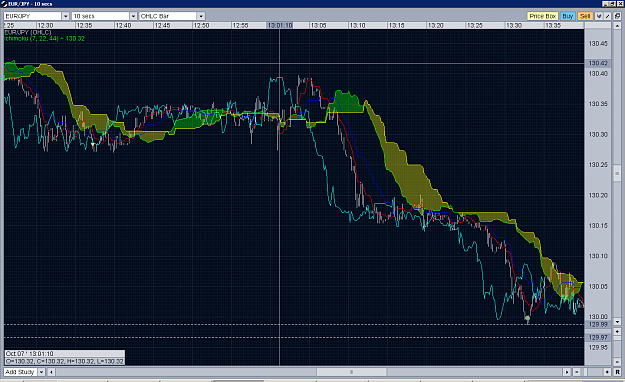Click the 130.42 price marker
Image resolution: width=625 pixels, height=382 pixels.
tap(598, 63)
